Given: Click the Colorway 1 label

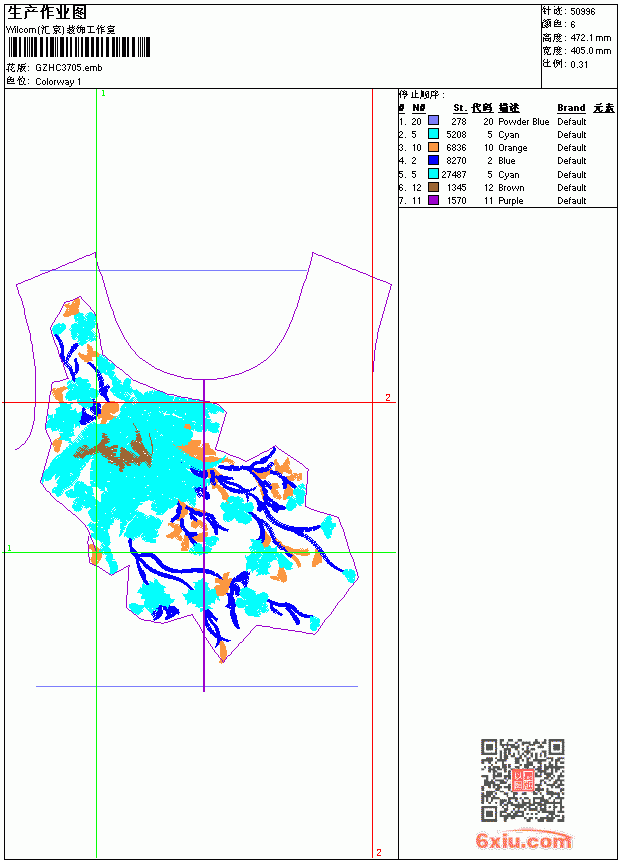Looking at the screenshot, I should coord(58,82).
